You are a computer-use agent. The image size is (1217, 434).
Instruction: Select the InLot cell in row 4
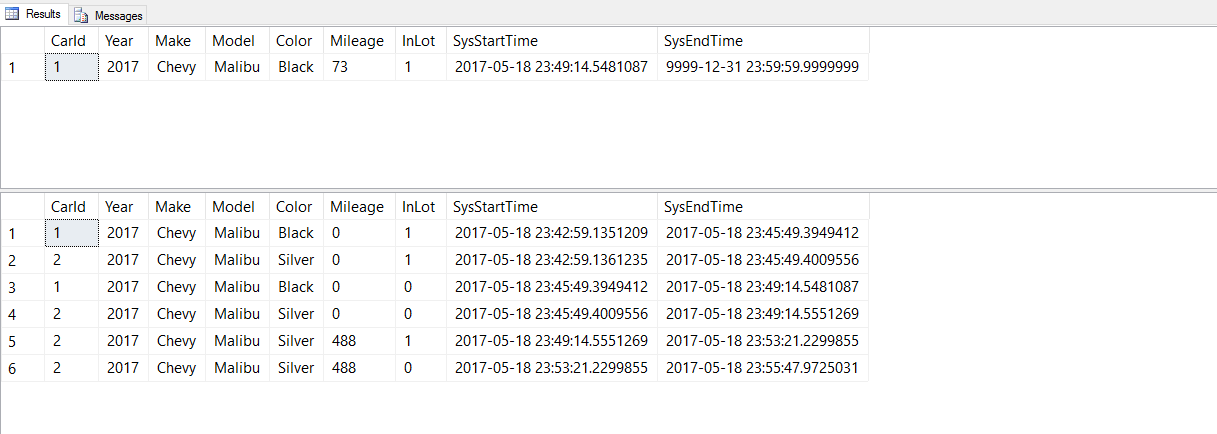[407, 314]
